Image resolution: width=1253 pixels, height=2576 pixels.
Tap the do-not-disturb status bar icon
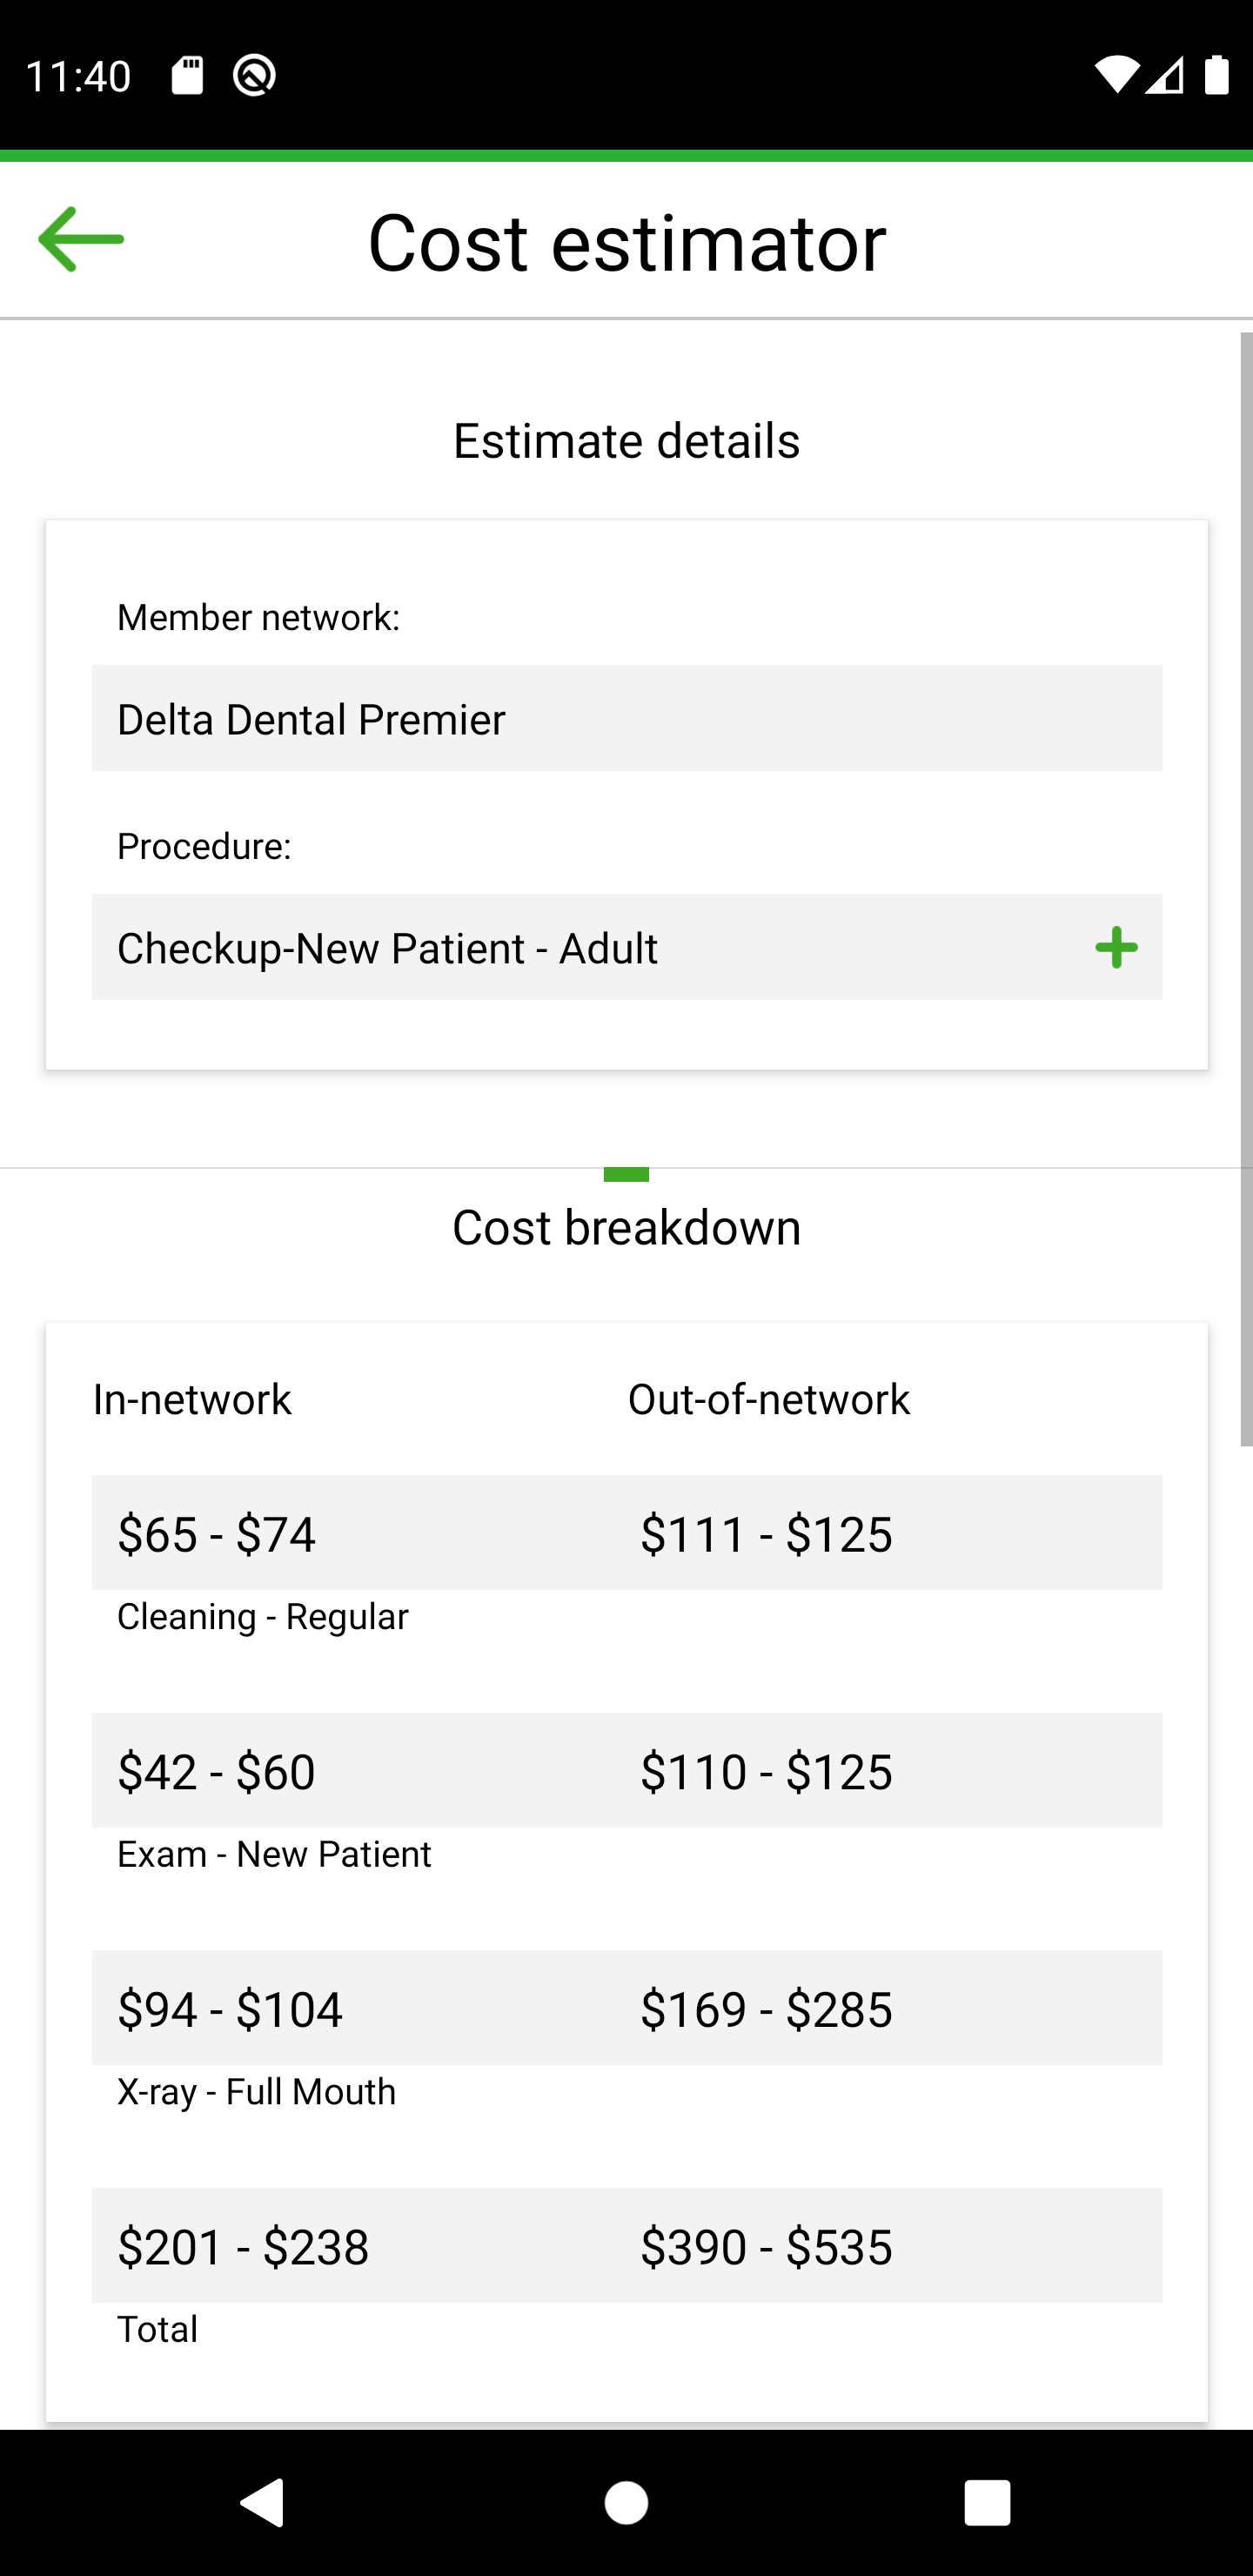pos(254,76)
